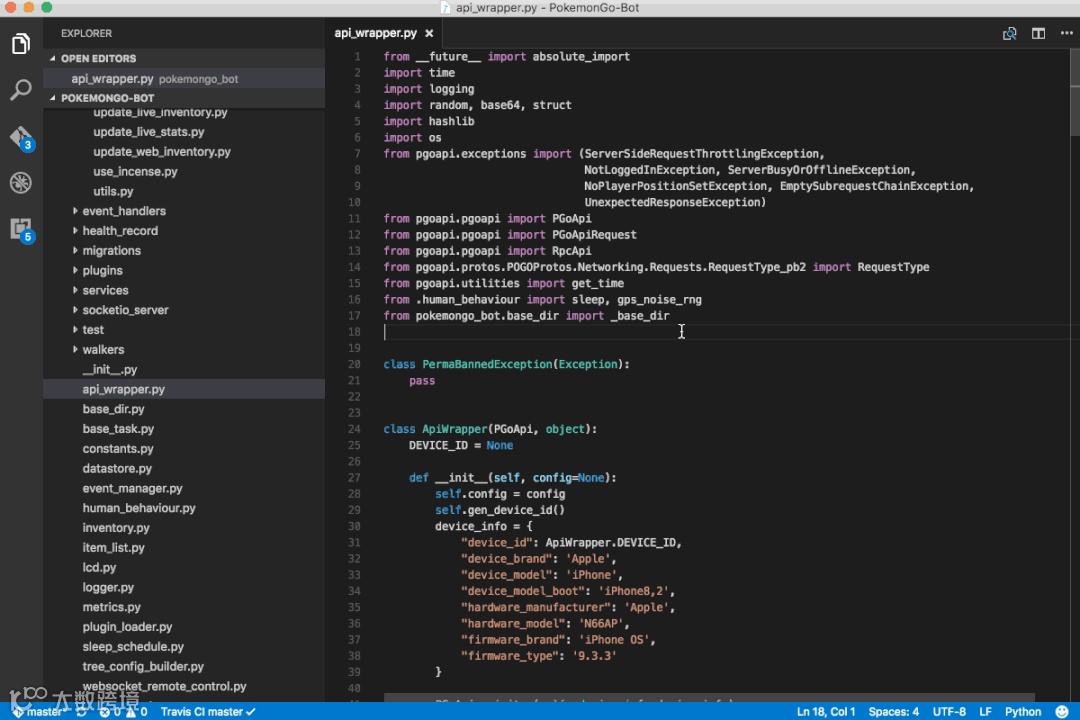This screenshot has width=1080, height=720.
Task: Open Extensions view with 5 badge
Action: click(21, 229)
